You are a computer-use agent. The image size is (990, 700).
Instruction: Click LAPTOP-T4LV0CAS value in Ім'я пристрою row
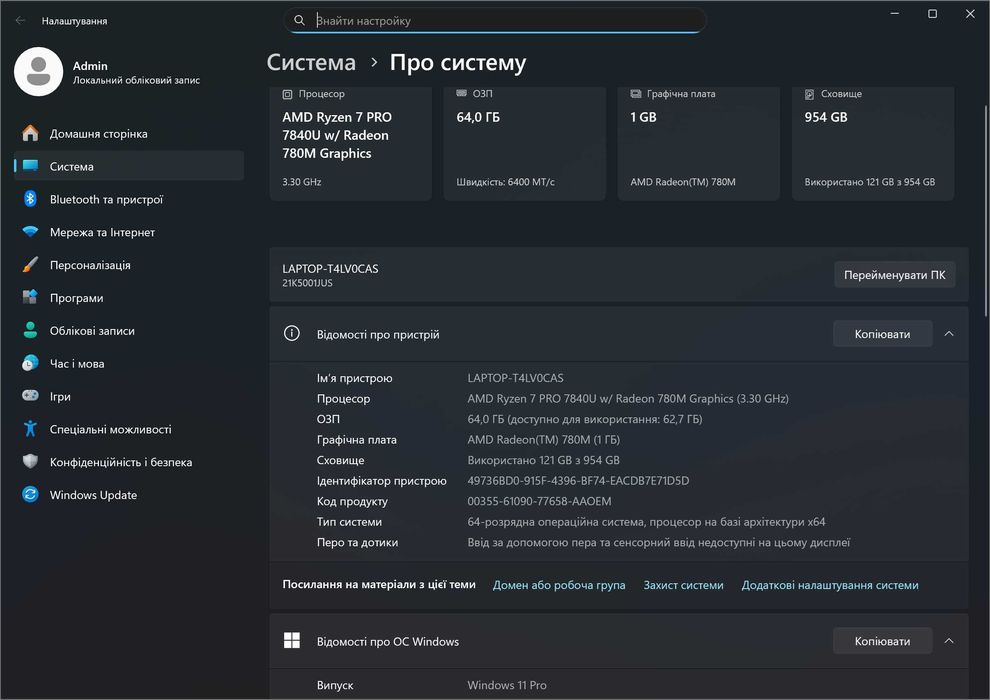tap(515, 377)
